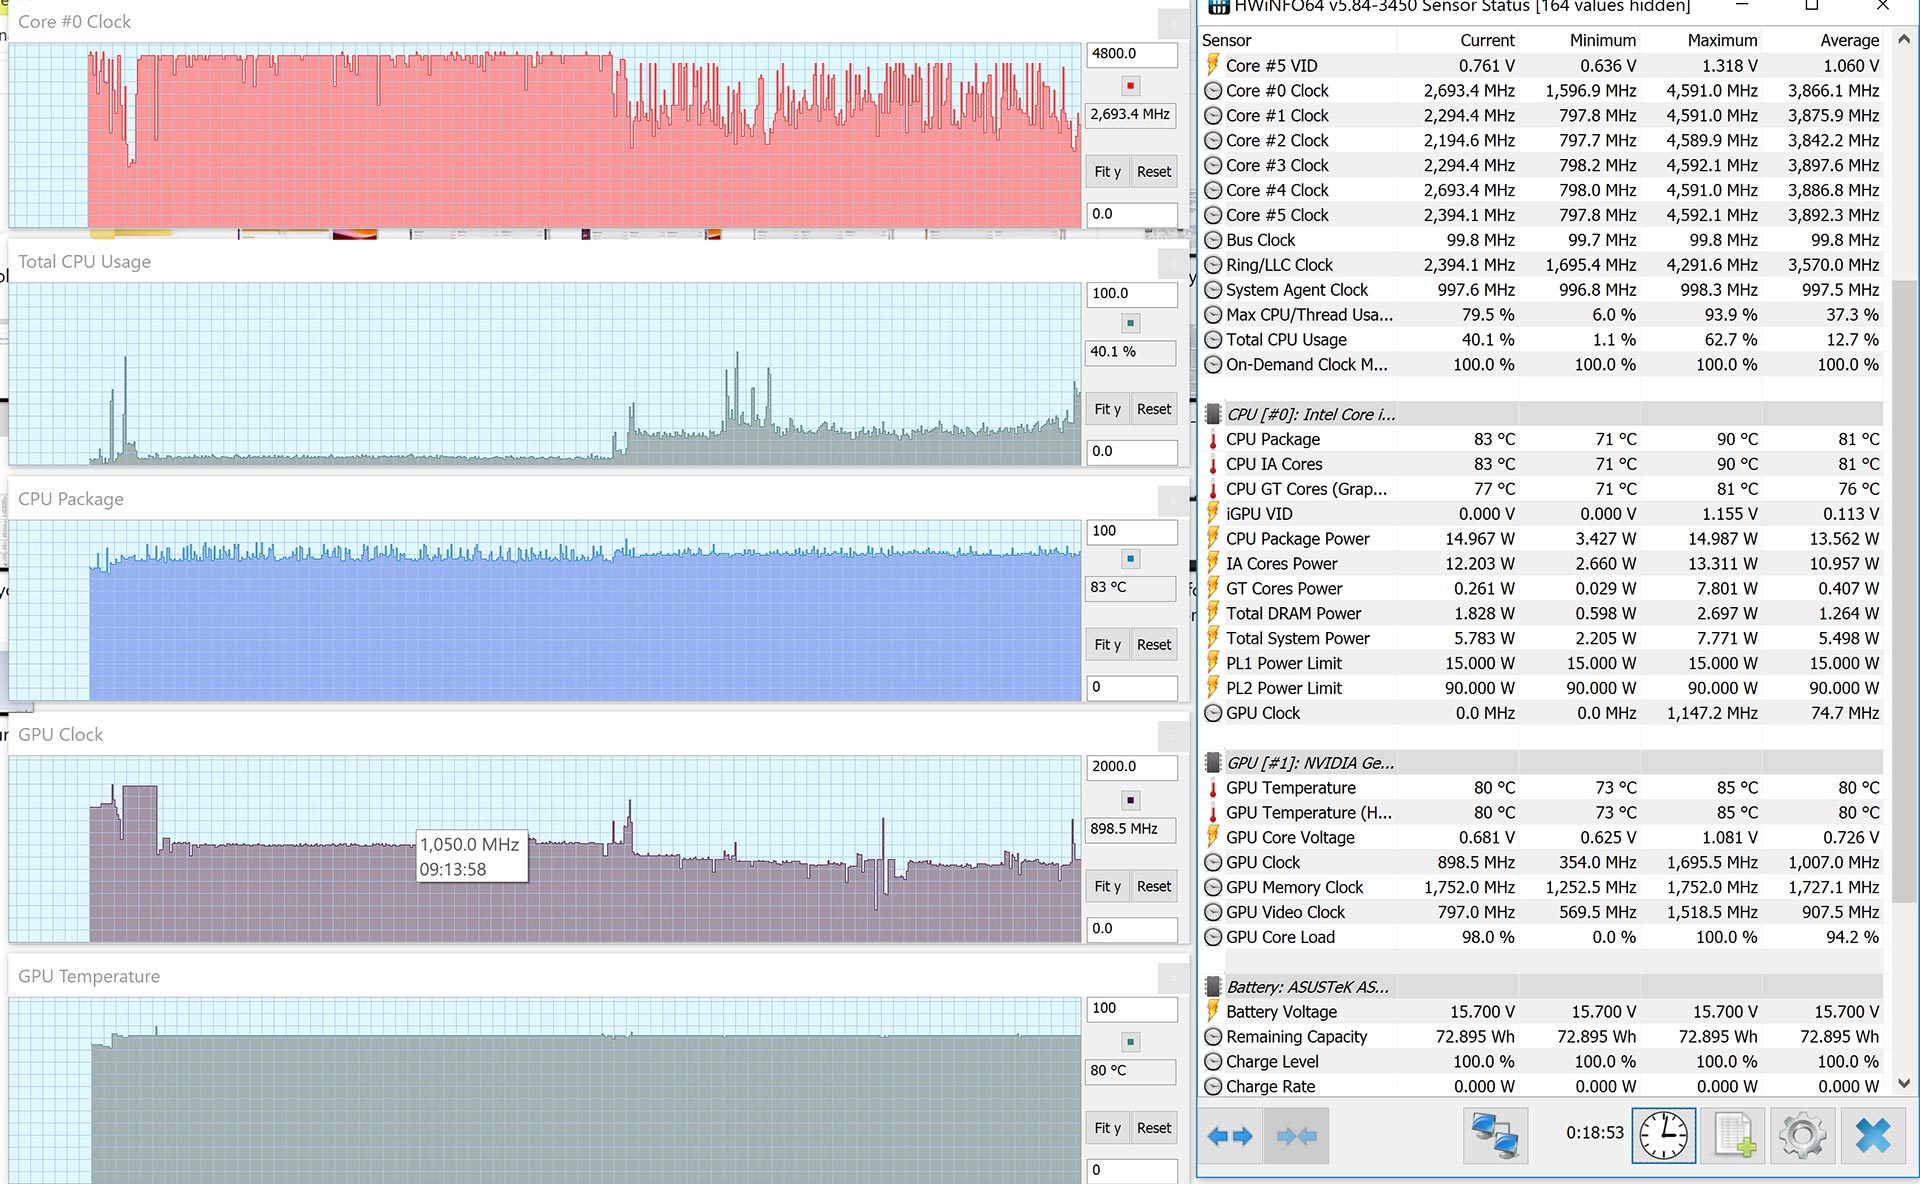Click the sensor list scrollbar down arrow
The image size is (1920, 1184).
[1903, 1084]
